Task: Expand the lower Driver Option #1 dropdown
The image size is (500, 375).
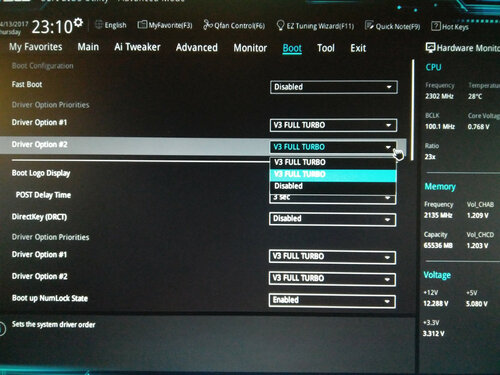Action: (x=332, y=257)
